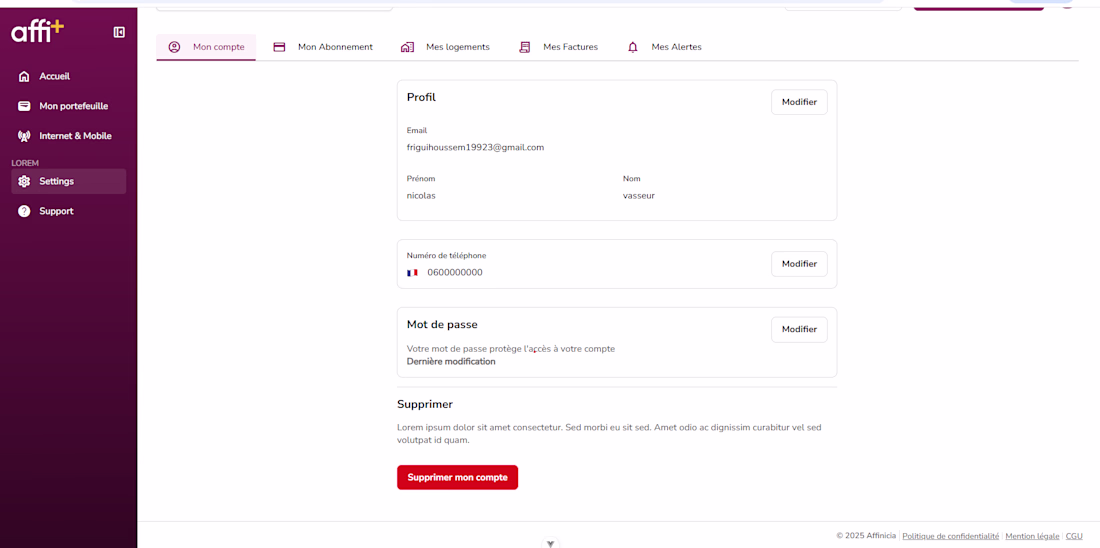Click the Support question mark icon
The width and height of the screenshot is (1100, 548).
pos(24,211)
